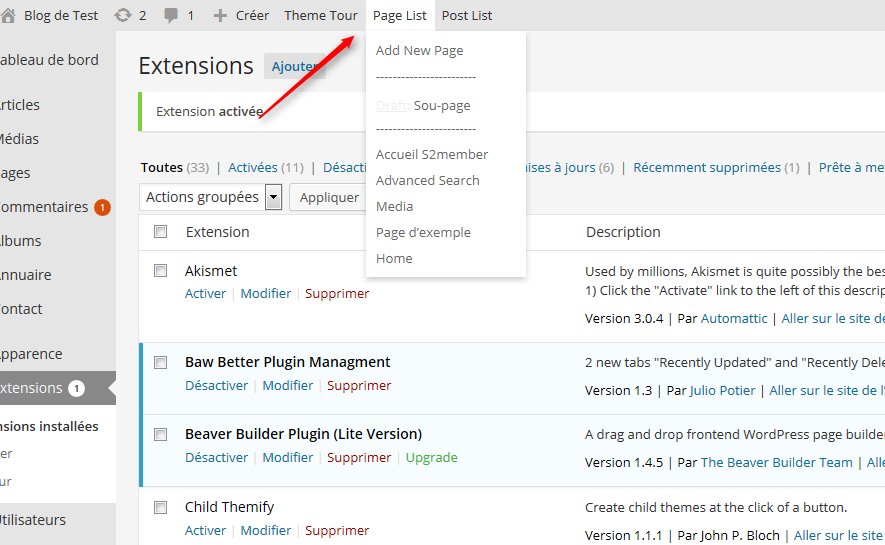Screen dimensions: 885x545
Task: Select the draft Sou-page entry
Action: (x=423, y=106)
